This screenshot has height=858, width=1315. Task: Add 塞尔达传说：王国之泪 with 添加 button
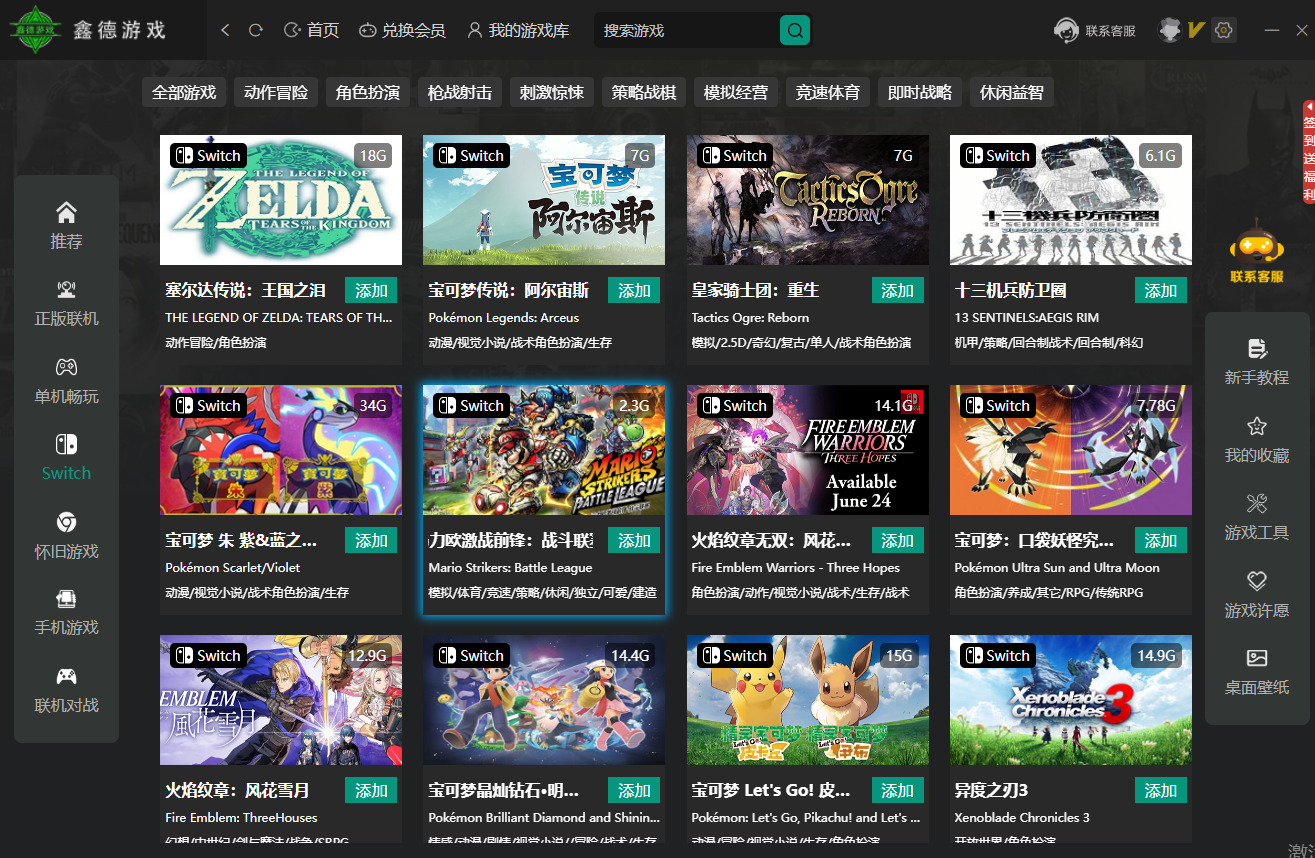[x=371, y=291]
